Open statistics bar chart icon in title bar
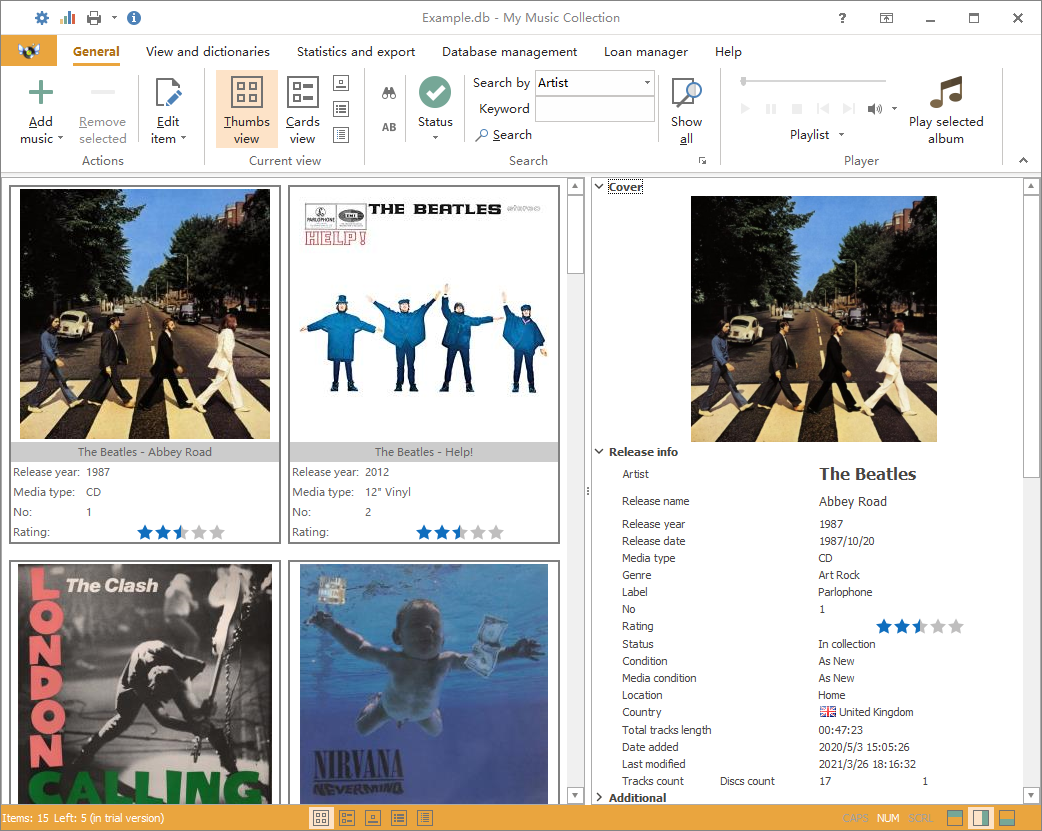This screenshot has height=831, width=1042. 68,18
